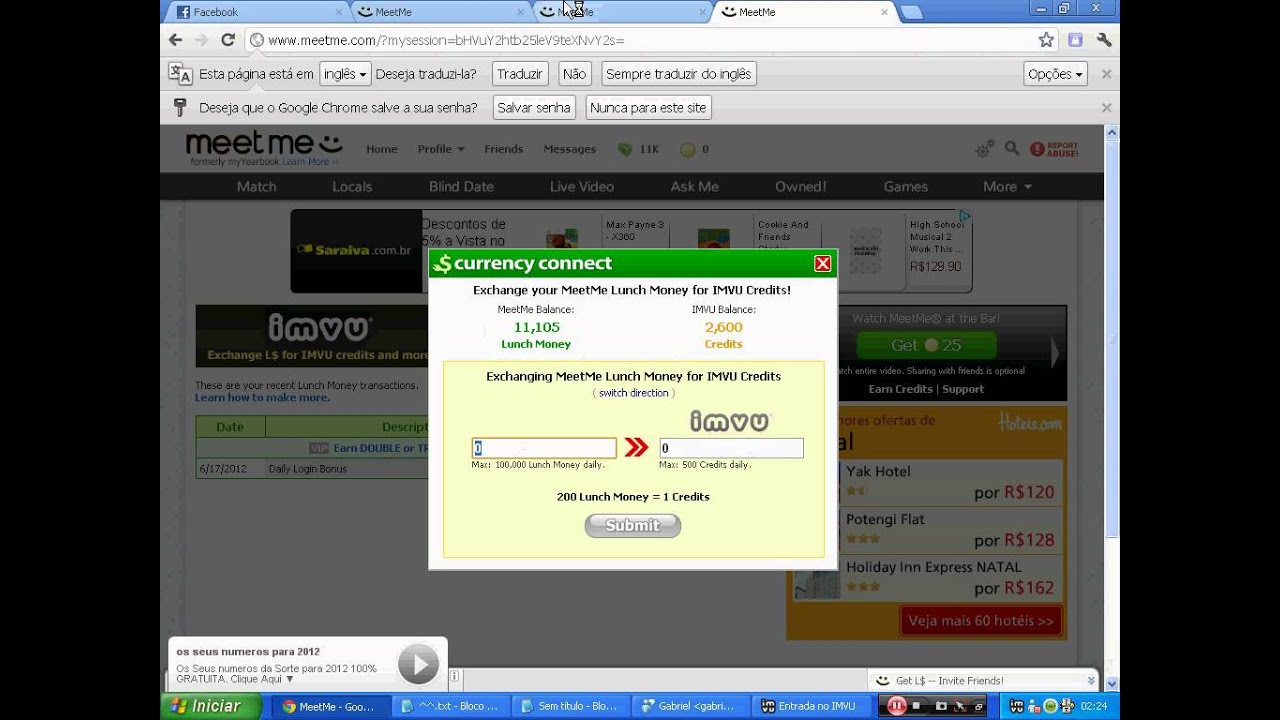Click the Support link under the video

(x=962, y=389)
